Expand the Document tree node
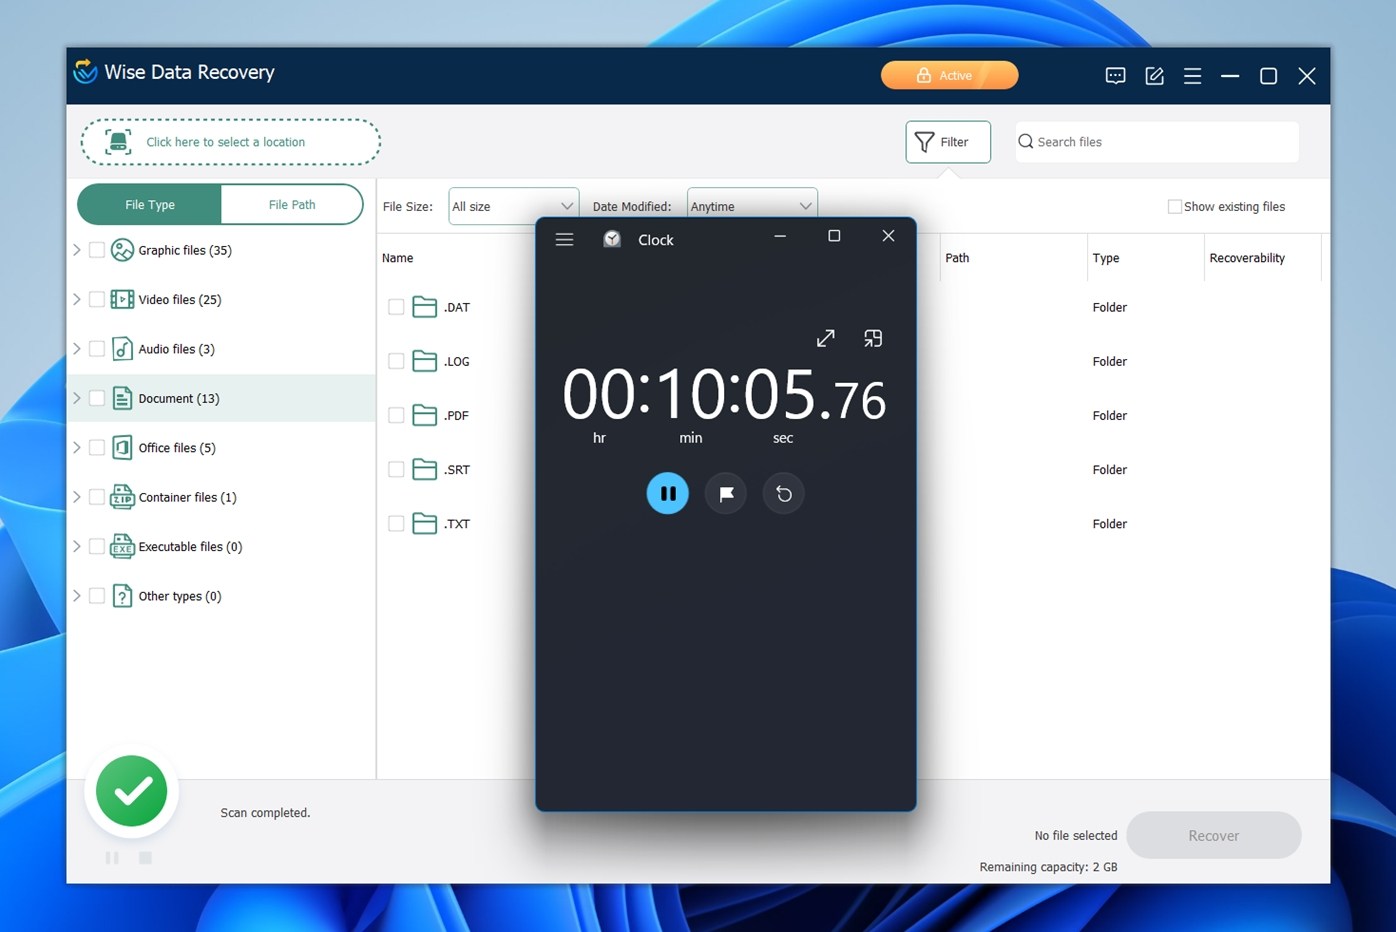1396x932 pixels. pyautogui.click(x=77, y=398)
